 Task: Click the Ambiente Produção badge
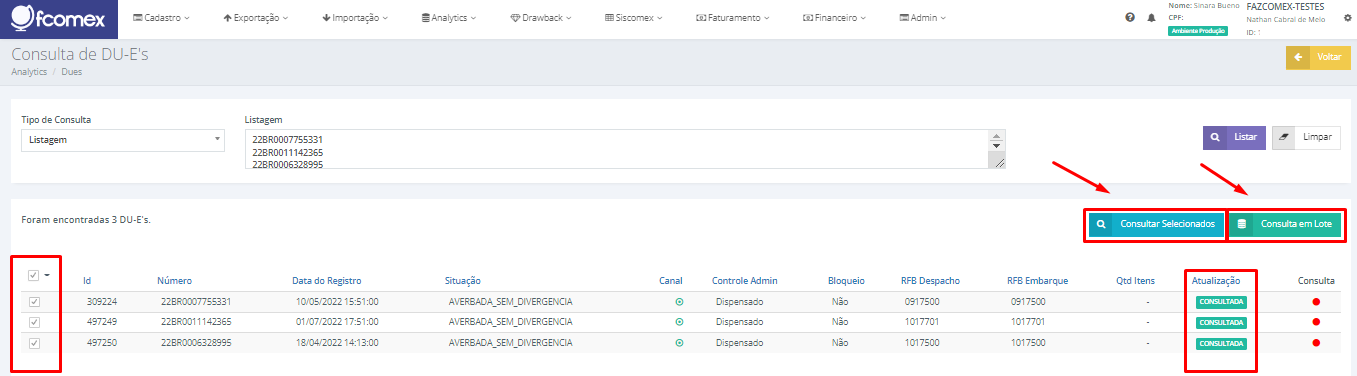click(x=1197, y=30)
